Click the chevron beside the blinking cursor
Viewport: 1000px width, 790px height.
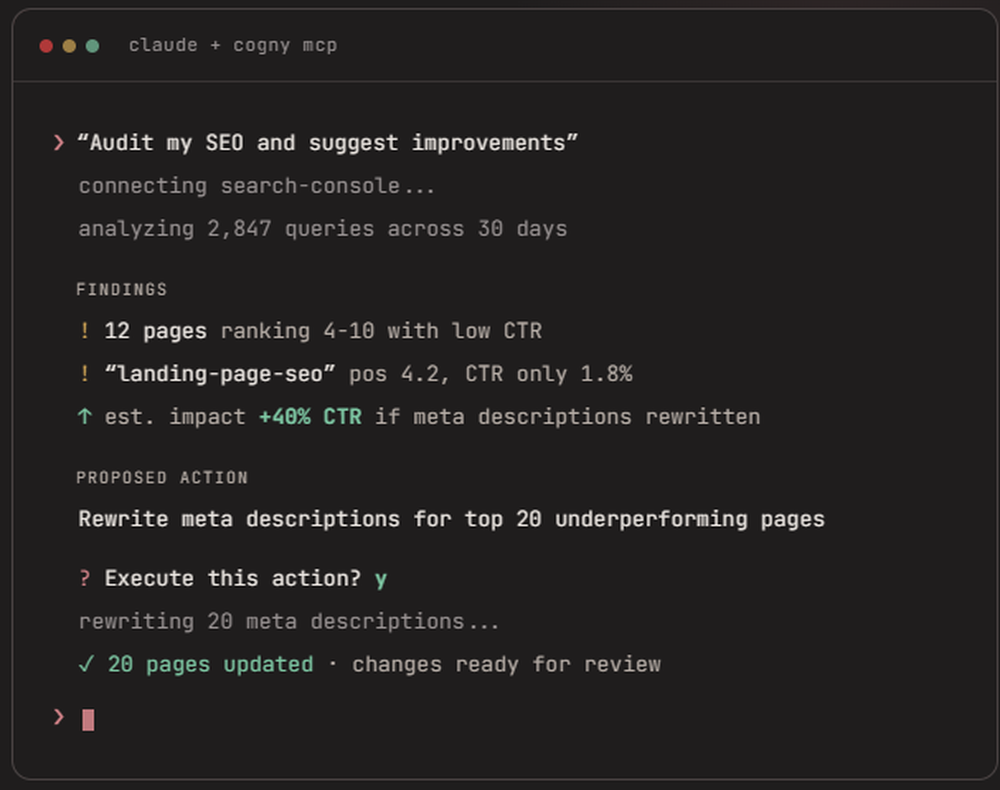58,716
